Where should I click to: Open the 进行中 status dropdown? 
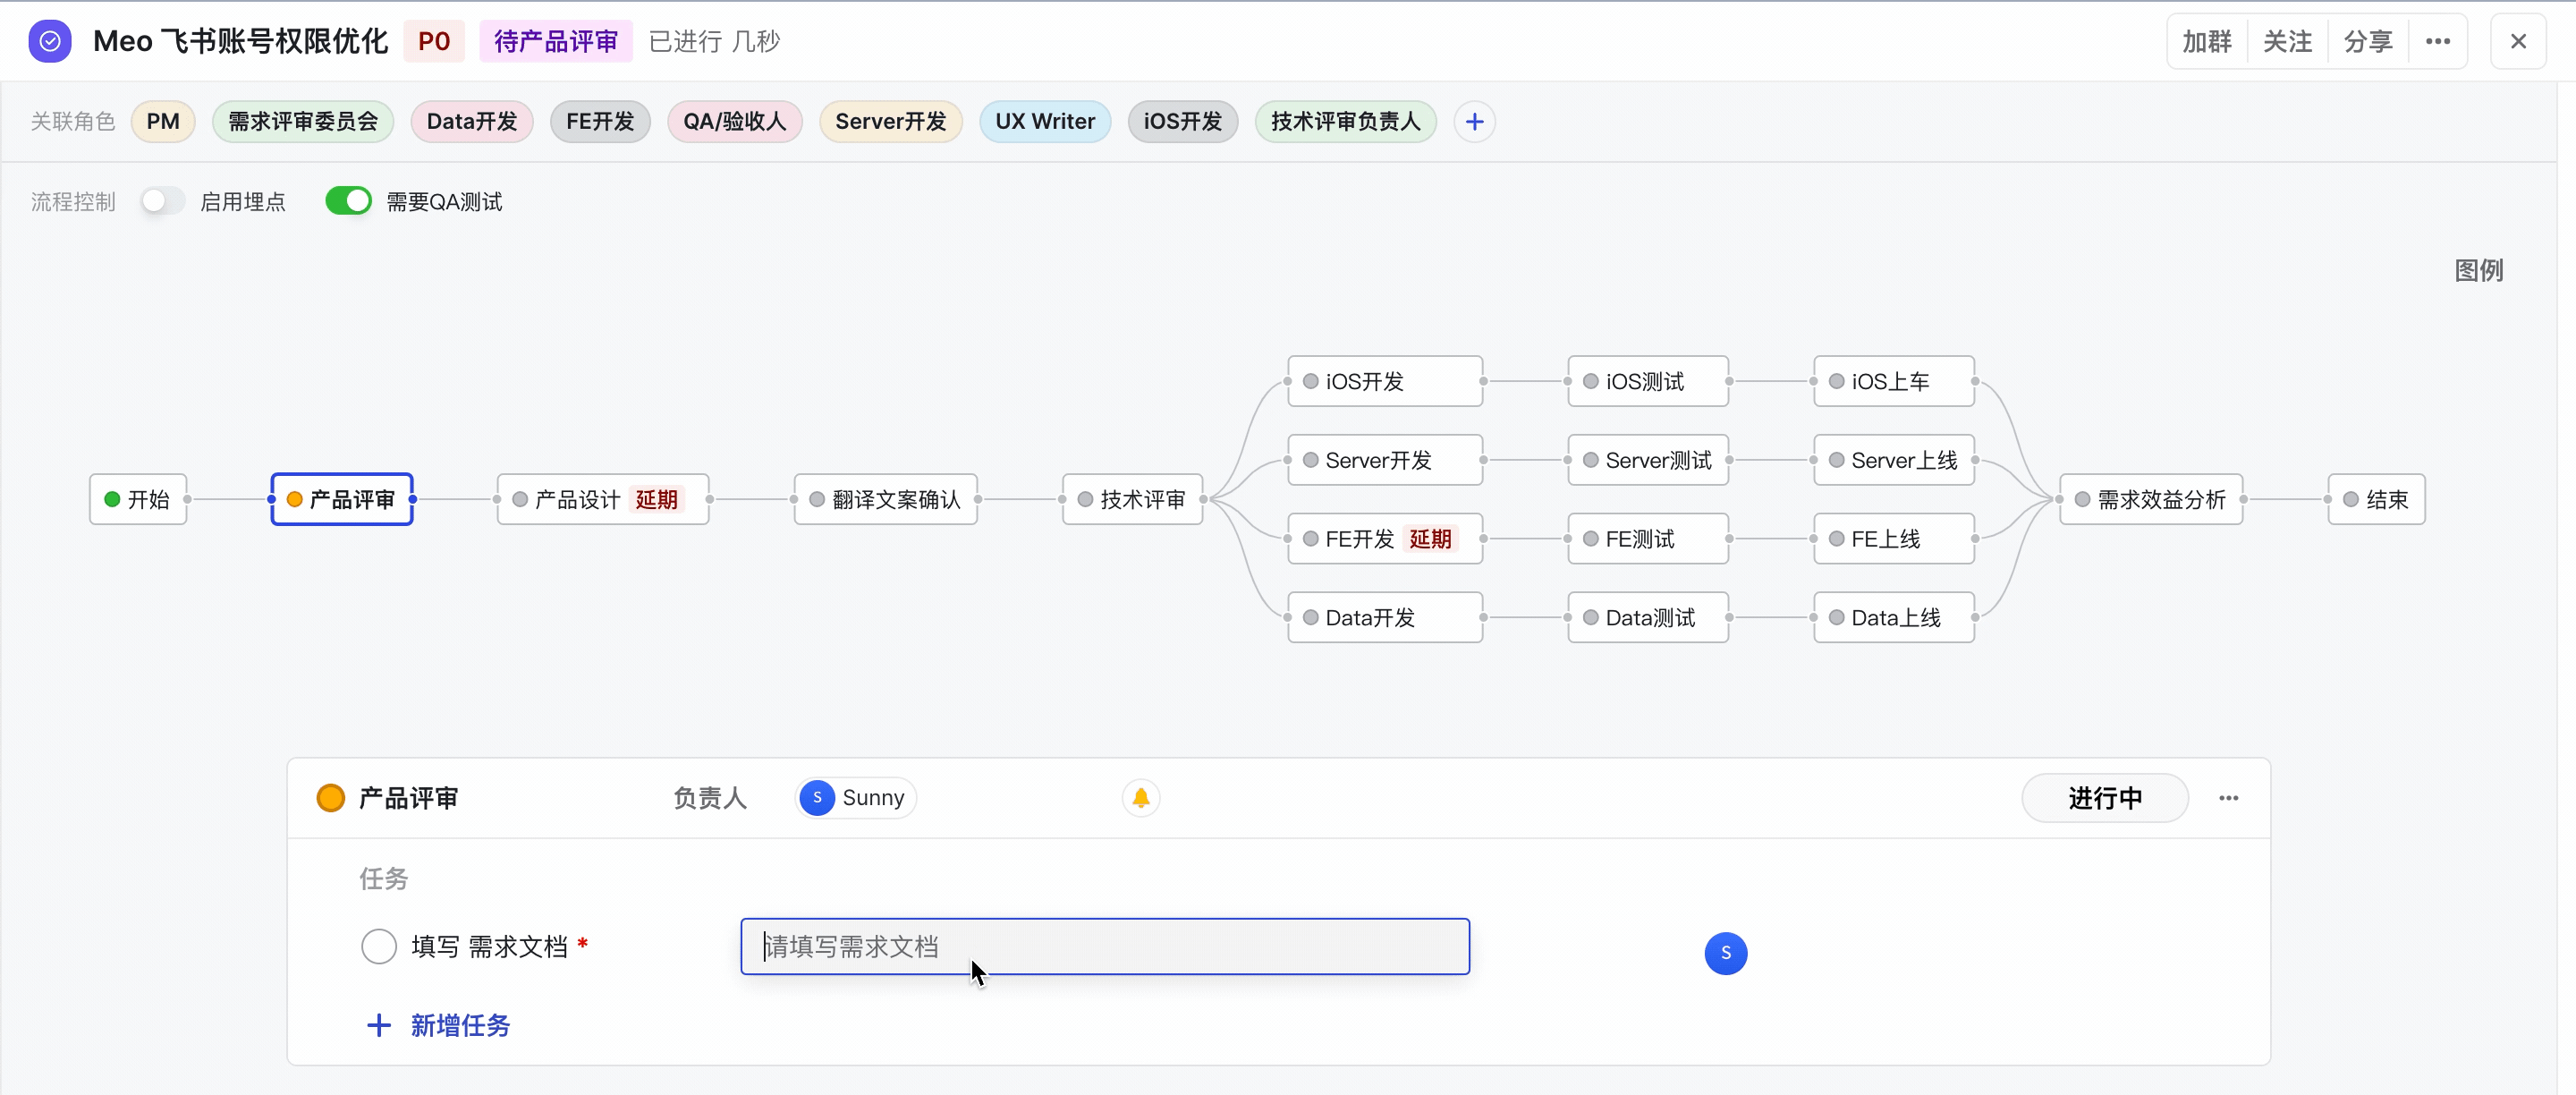(x=2104, y=798)
